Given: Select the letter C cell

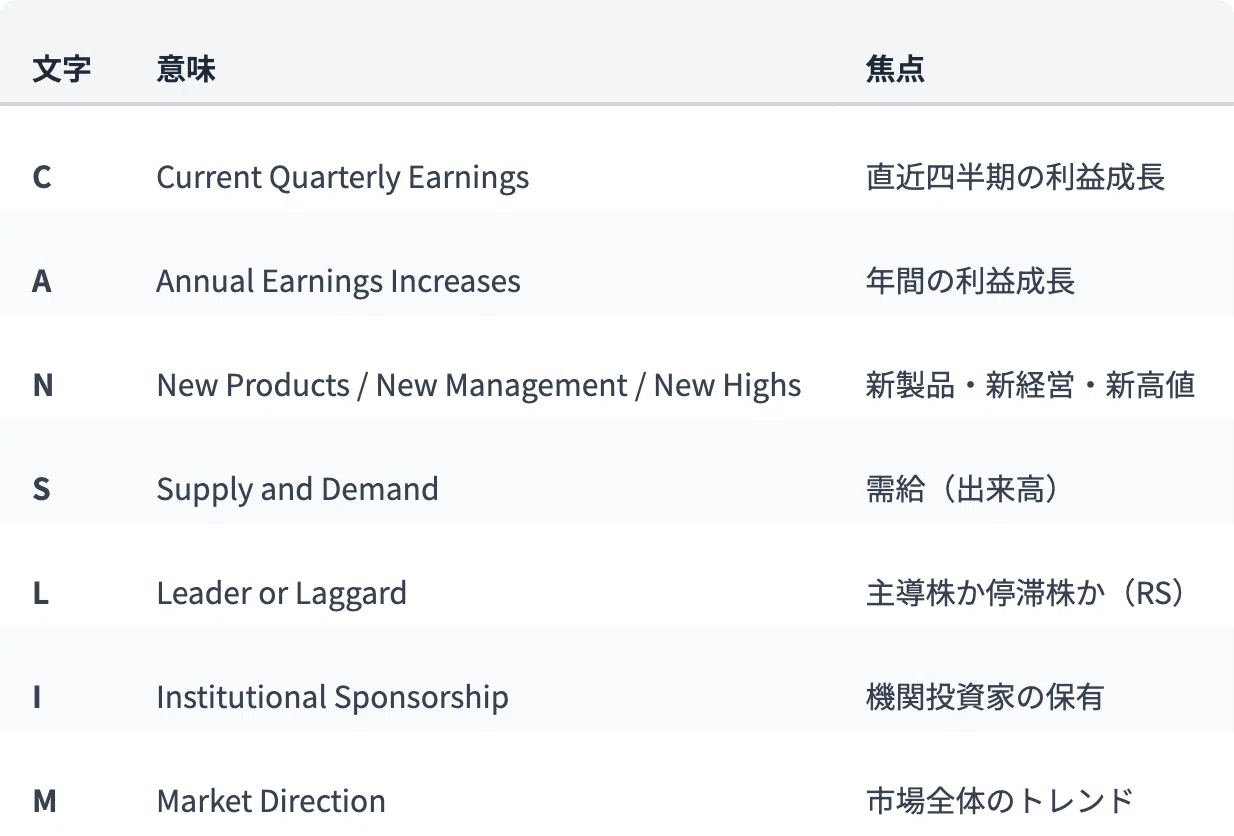Looking at the screenshot, I should pyautogui.click(x=42, y=178).
